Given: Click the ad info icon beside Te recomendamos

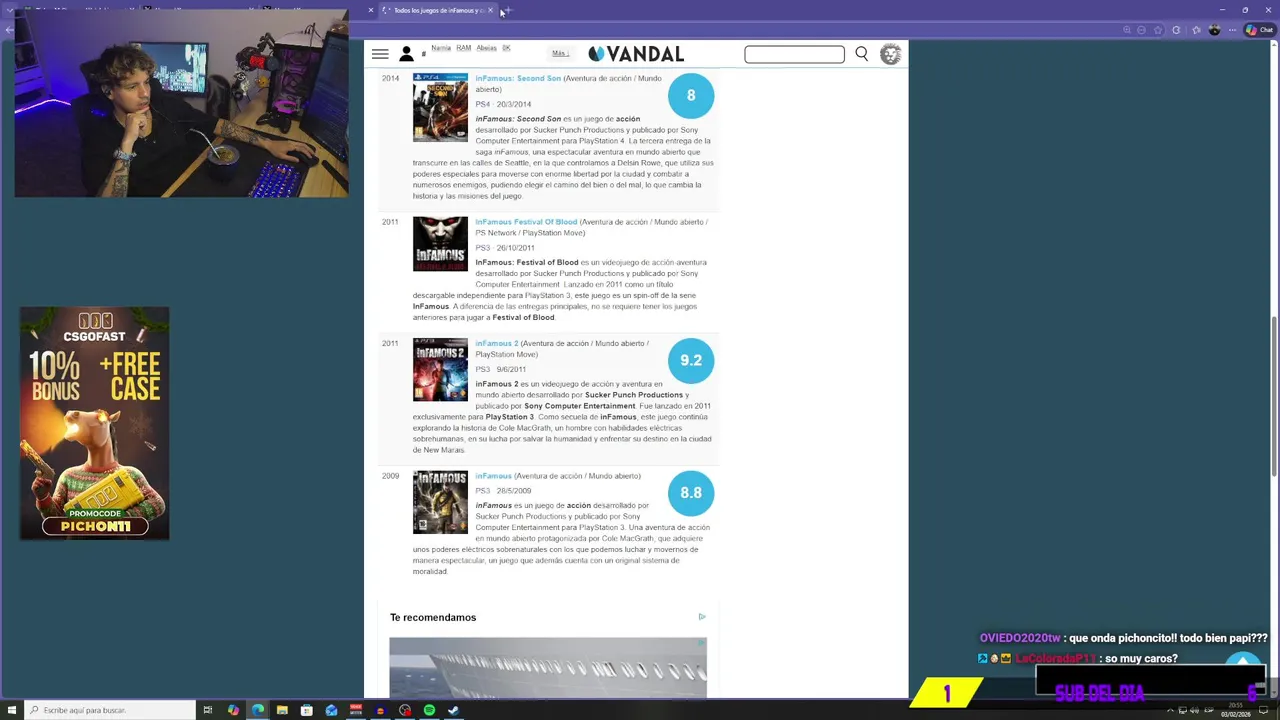Looking at the screenshot, I should click(x=702, y=617).
